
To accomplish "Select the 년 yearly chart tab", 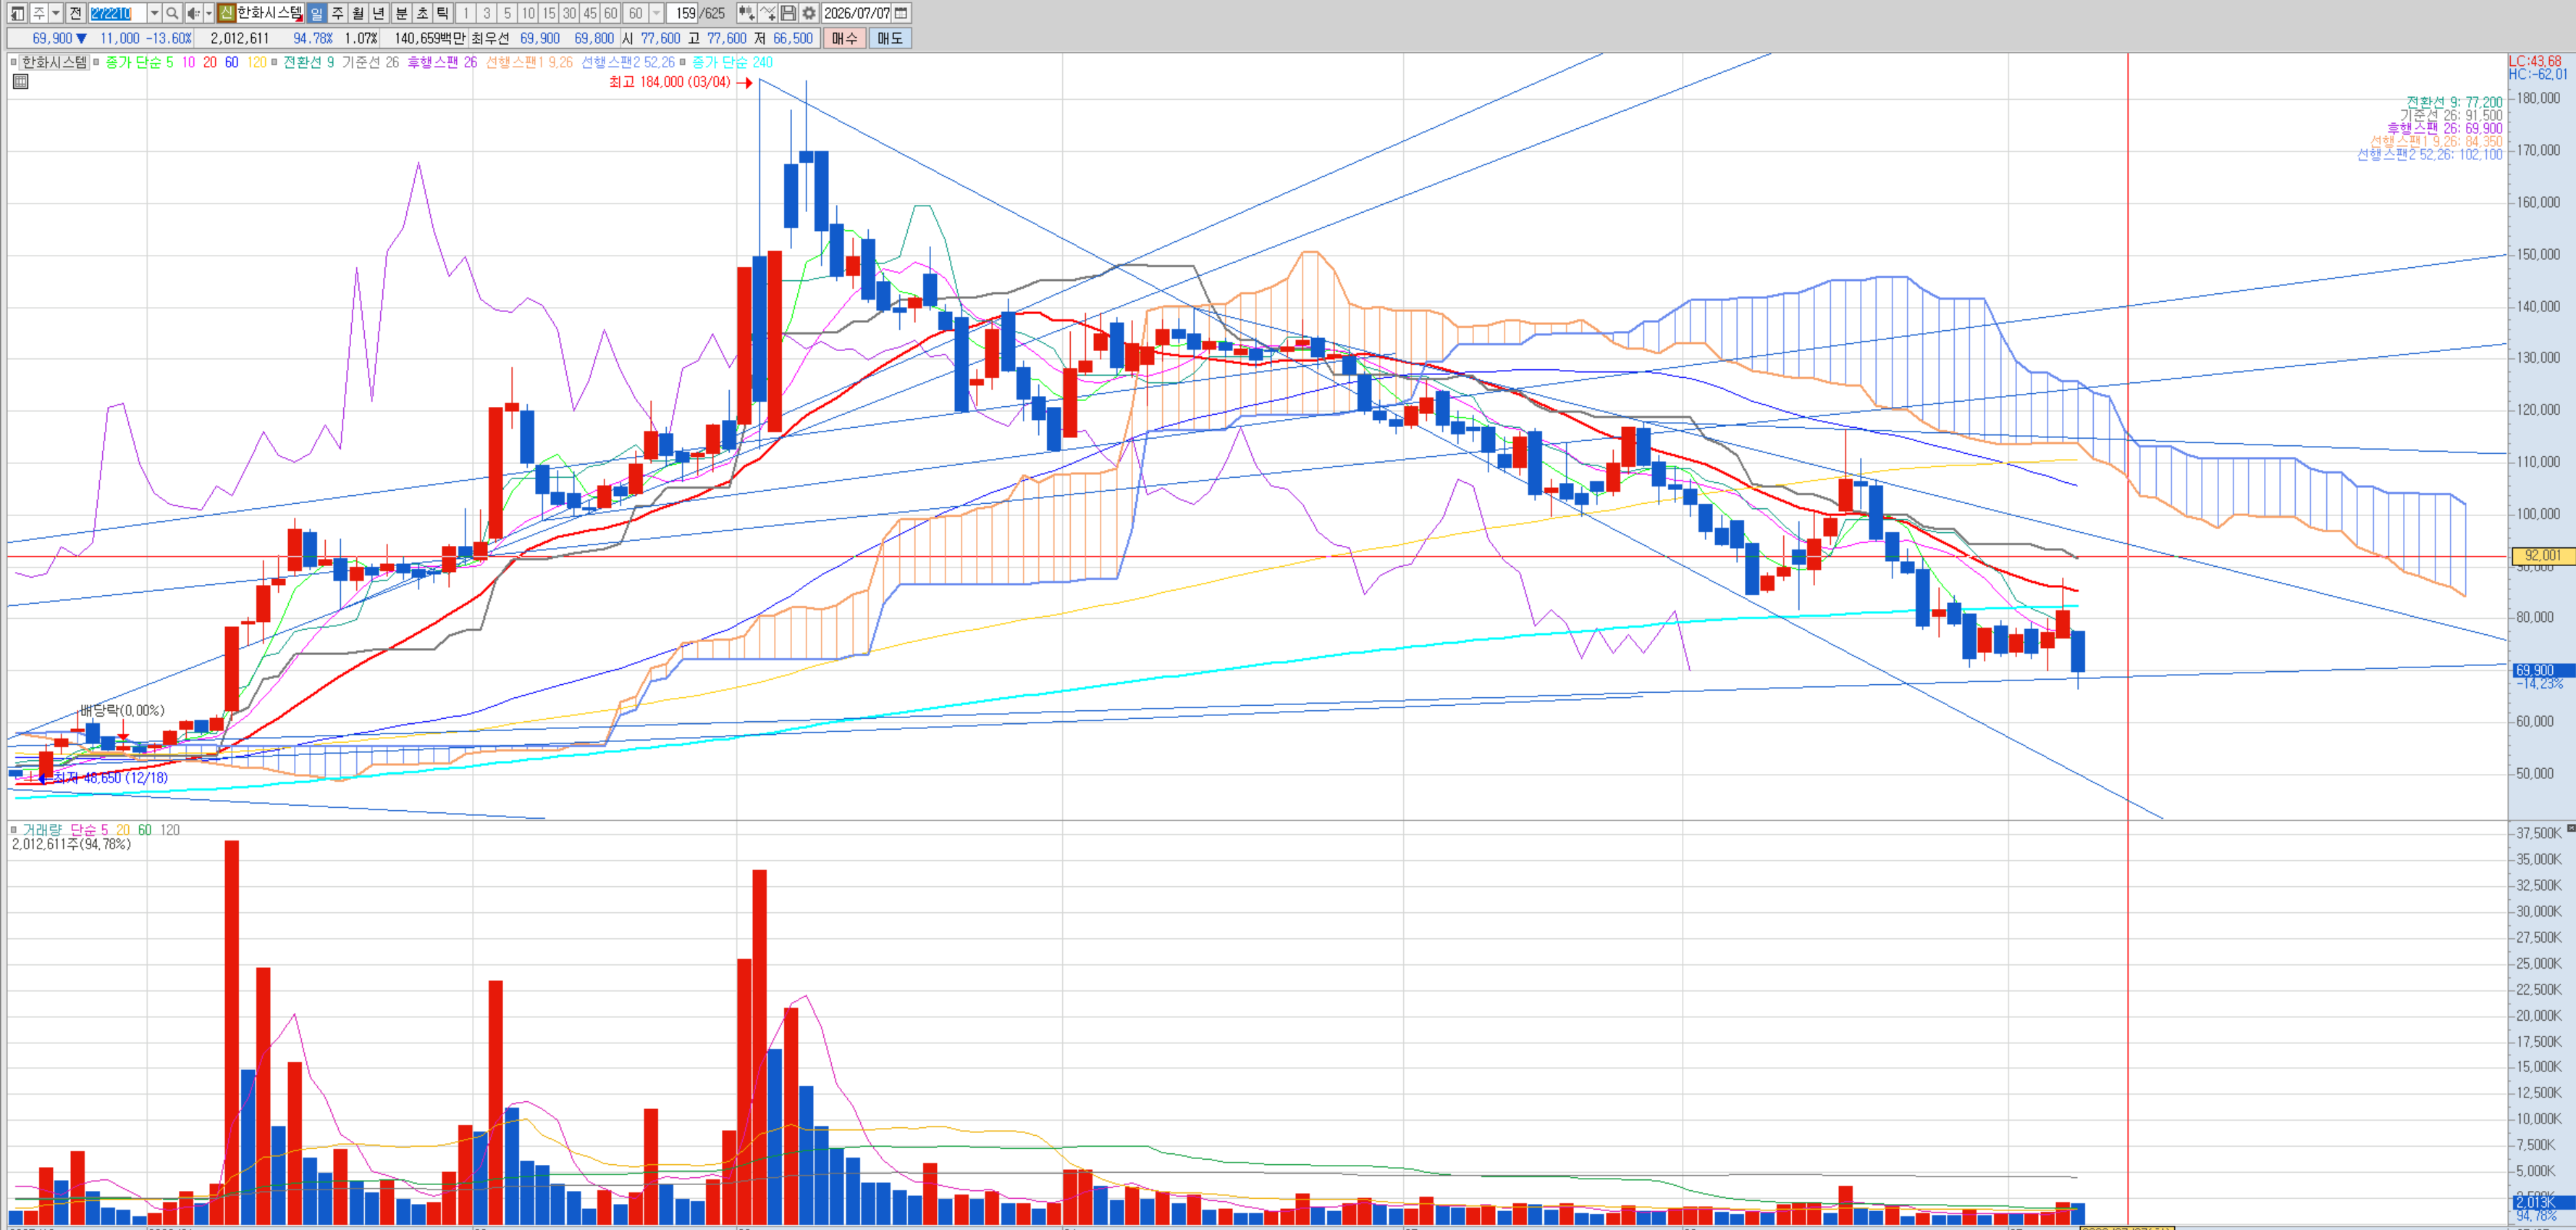I will [x=379, y=13].
